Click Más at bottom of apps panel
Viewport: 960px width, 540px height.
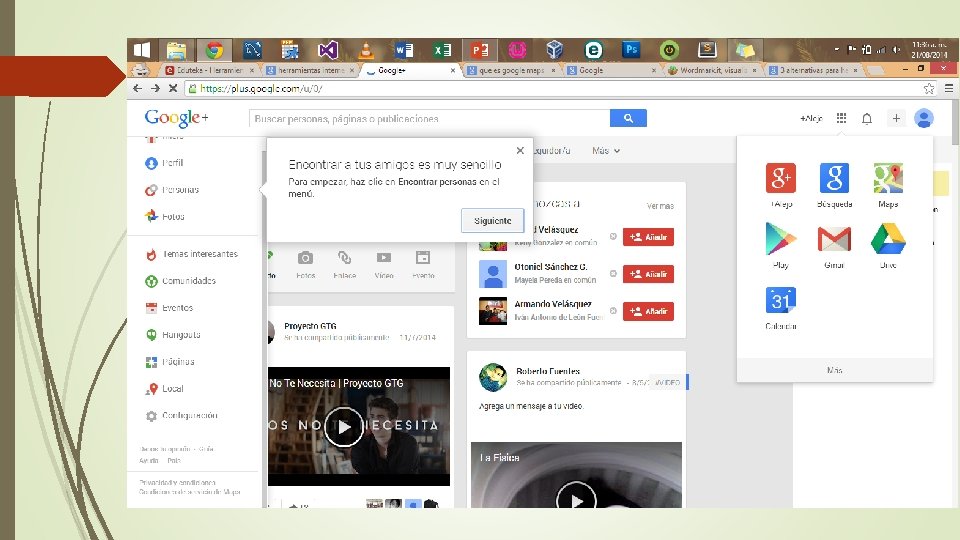click(x=834, y=370)
